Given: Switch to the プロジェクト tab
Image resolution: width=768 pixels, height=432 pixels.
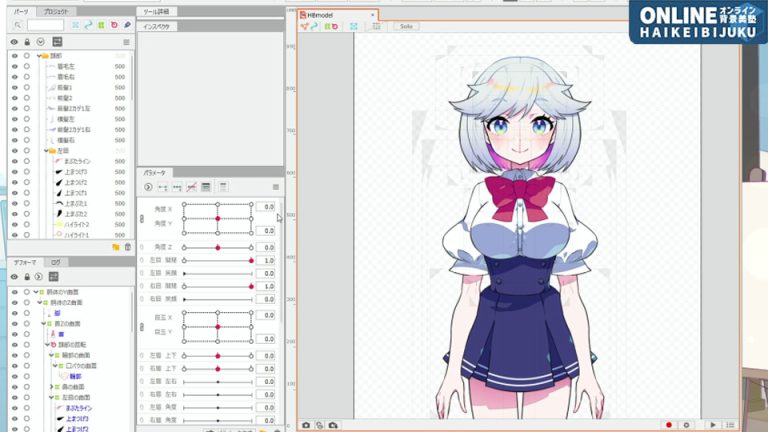Looking at the screenshot, I should point(57,10).
